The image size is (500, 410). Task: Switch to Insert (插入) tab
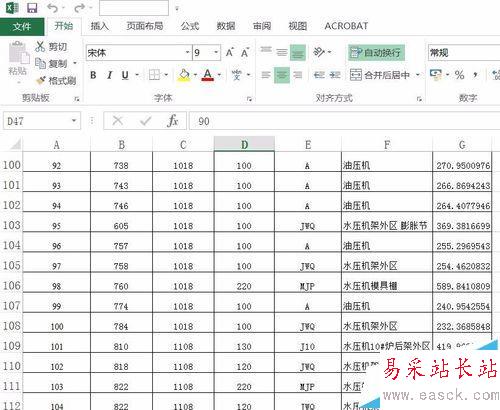point(100,26)
